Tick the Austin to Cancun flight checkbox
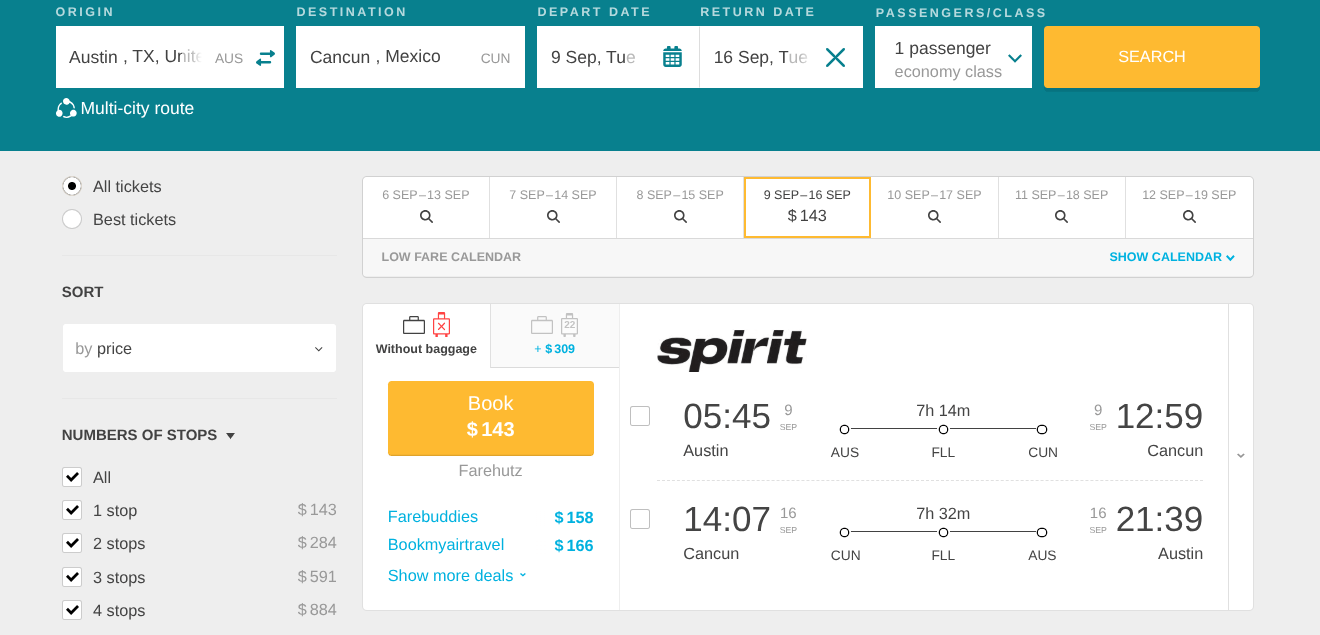 640,416
